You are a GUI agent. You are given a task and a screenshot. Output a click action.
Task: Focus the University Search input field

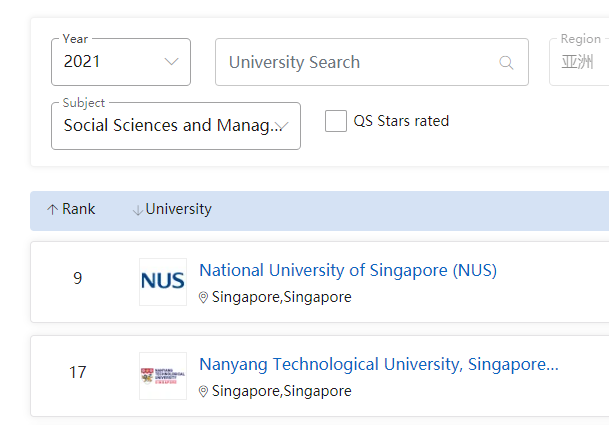[355, 62]
